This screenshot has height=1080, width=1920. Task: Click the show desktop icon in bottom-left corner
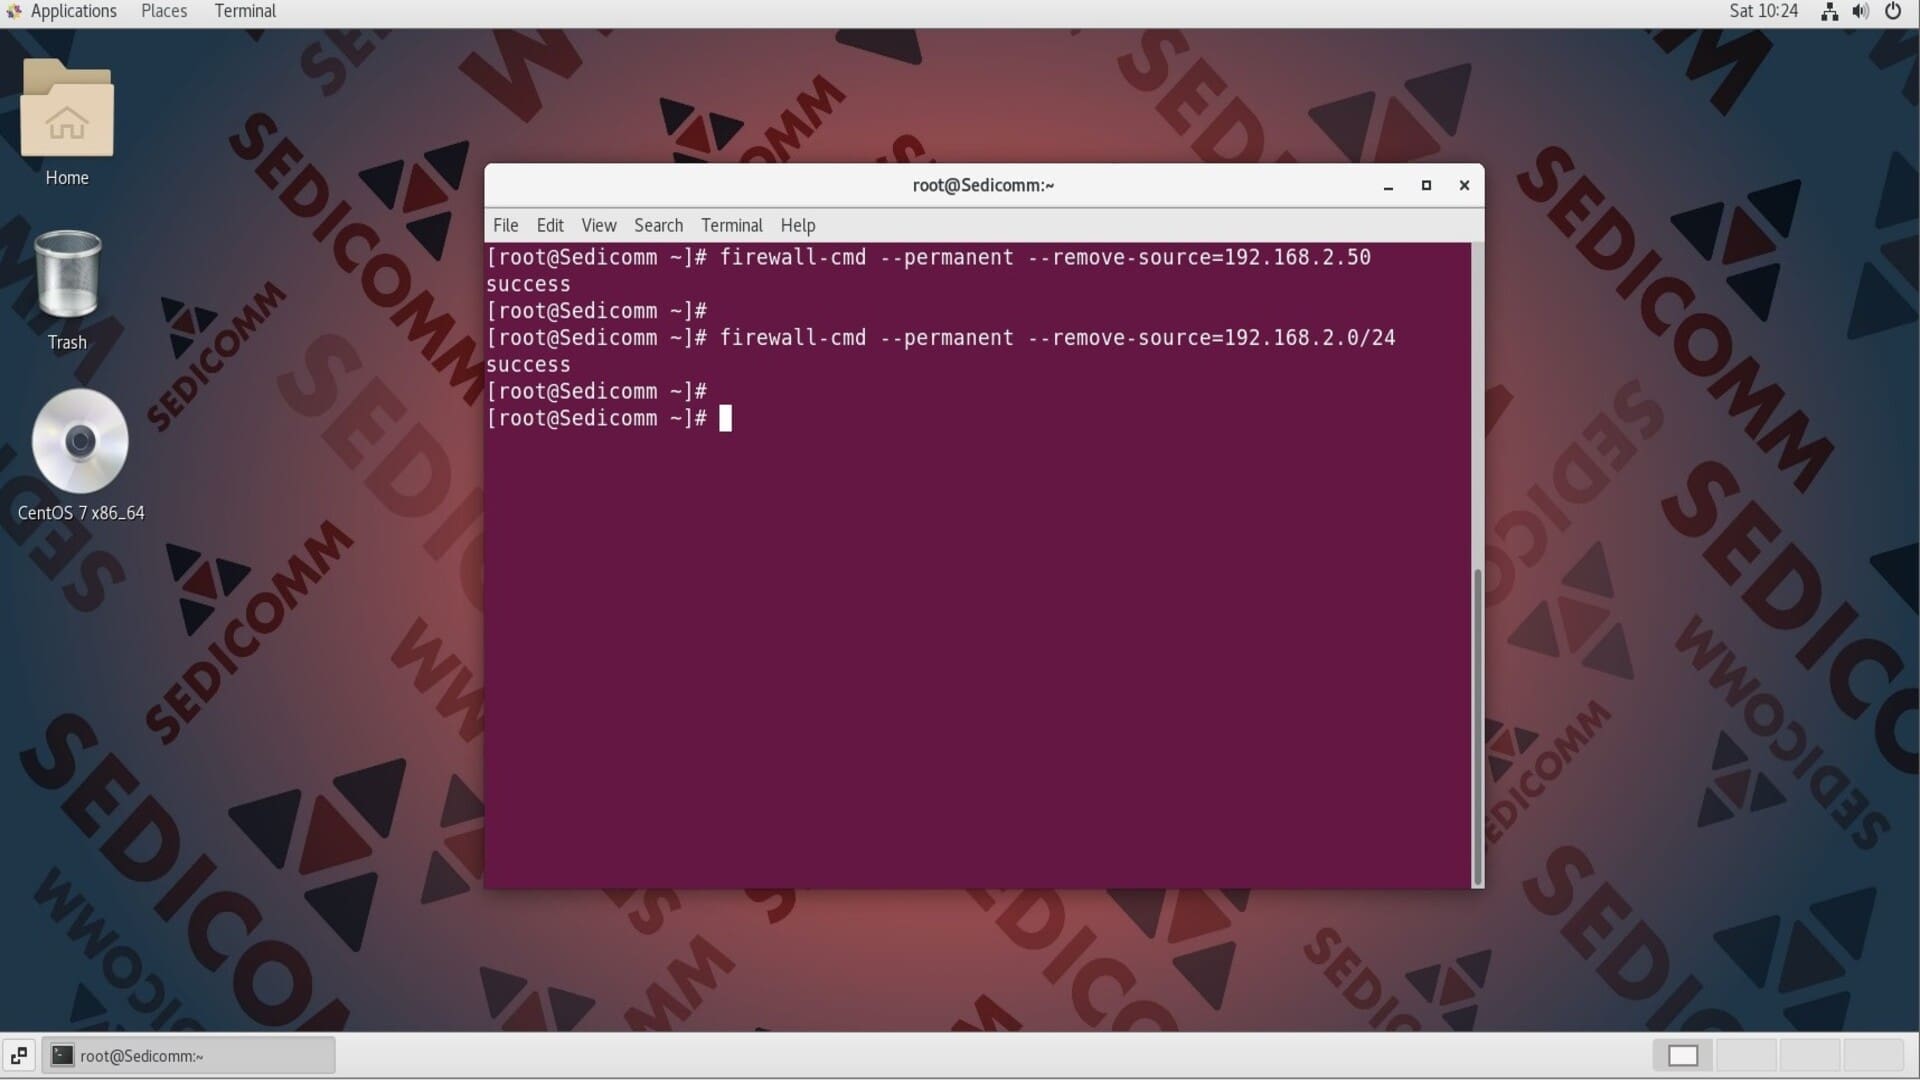(19, 1055)
